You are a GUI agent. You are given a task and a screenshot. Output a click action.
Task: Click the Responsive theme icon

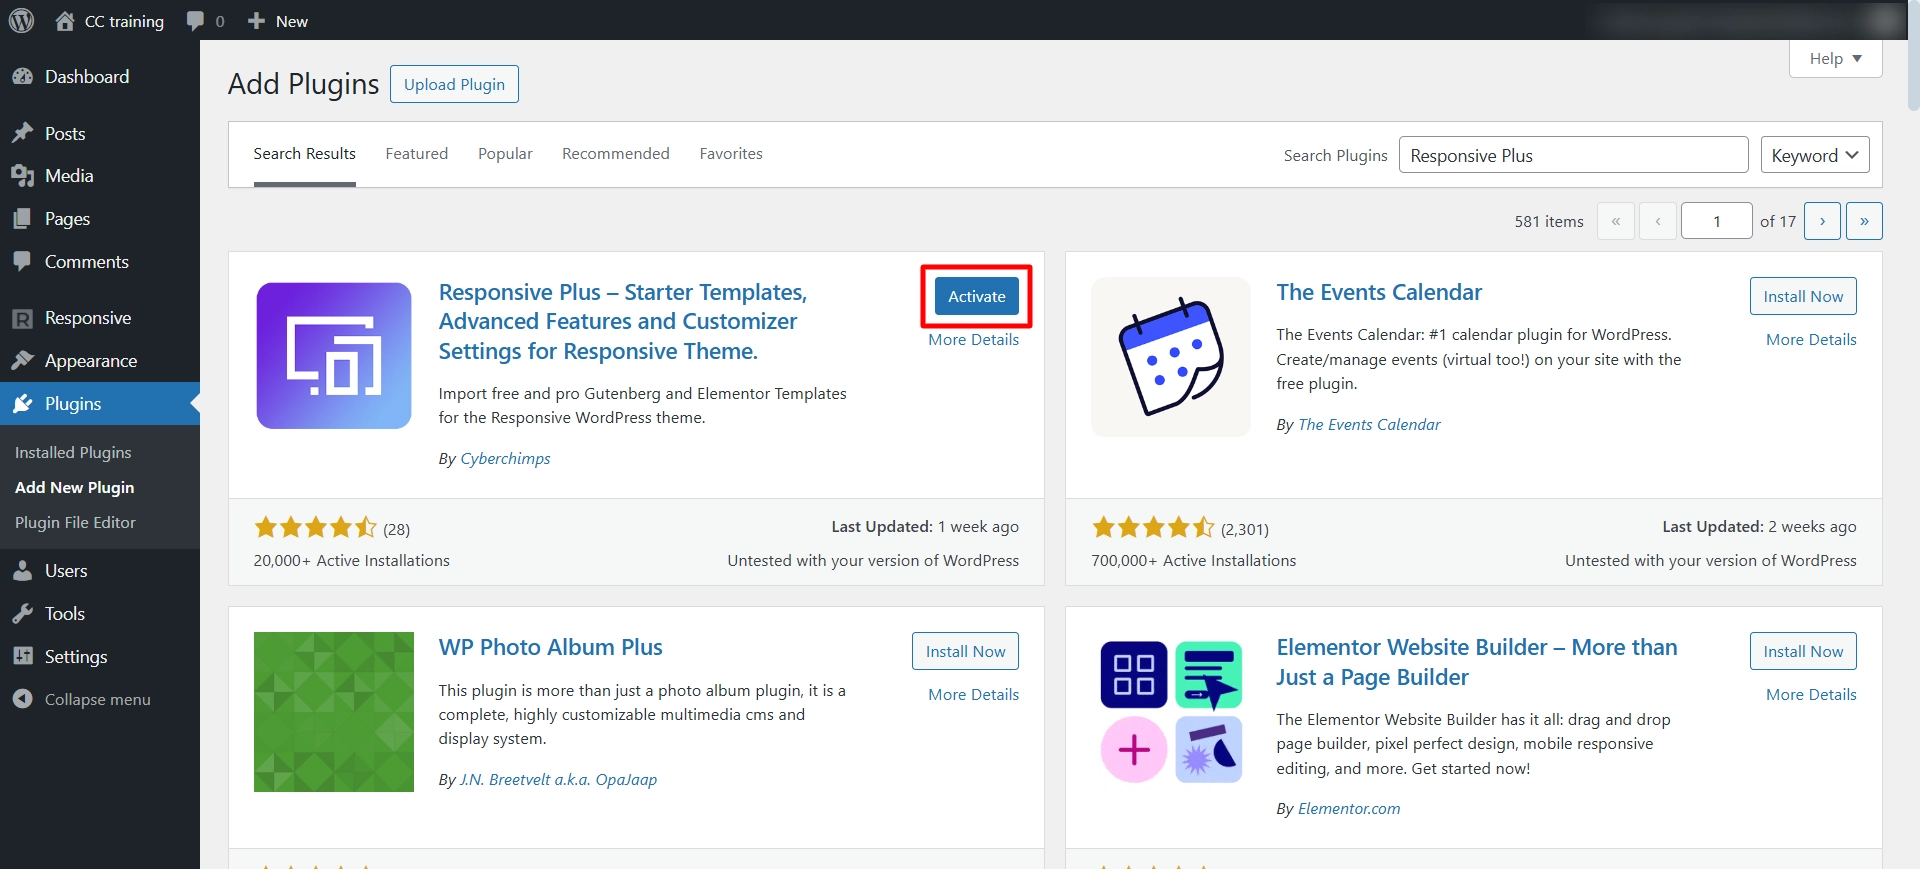pyautogui.click(x=22, y=318)
